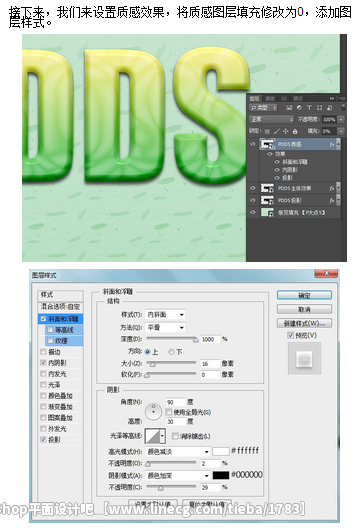Toggle the 预览(V) checkbox
This screenshot has width=361, height=528.
click(x=291, y=335)
